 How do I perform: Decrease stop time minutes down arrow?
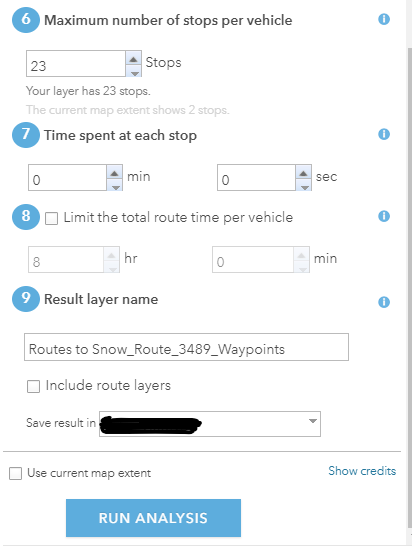point(115,186)
